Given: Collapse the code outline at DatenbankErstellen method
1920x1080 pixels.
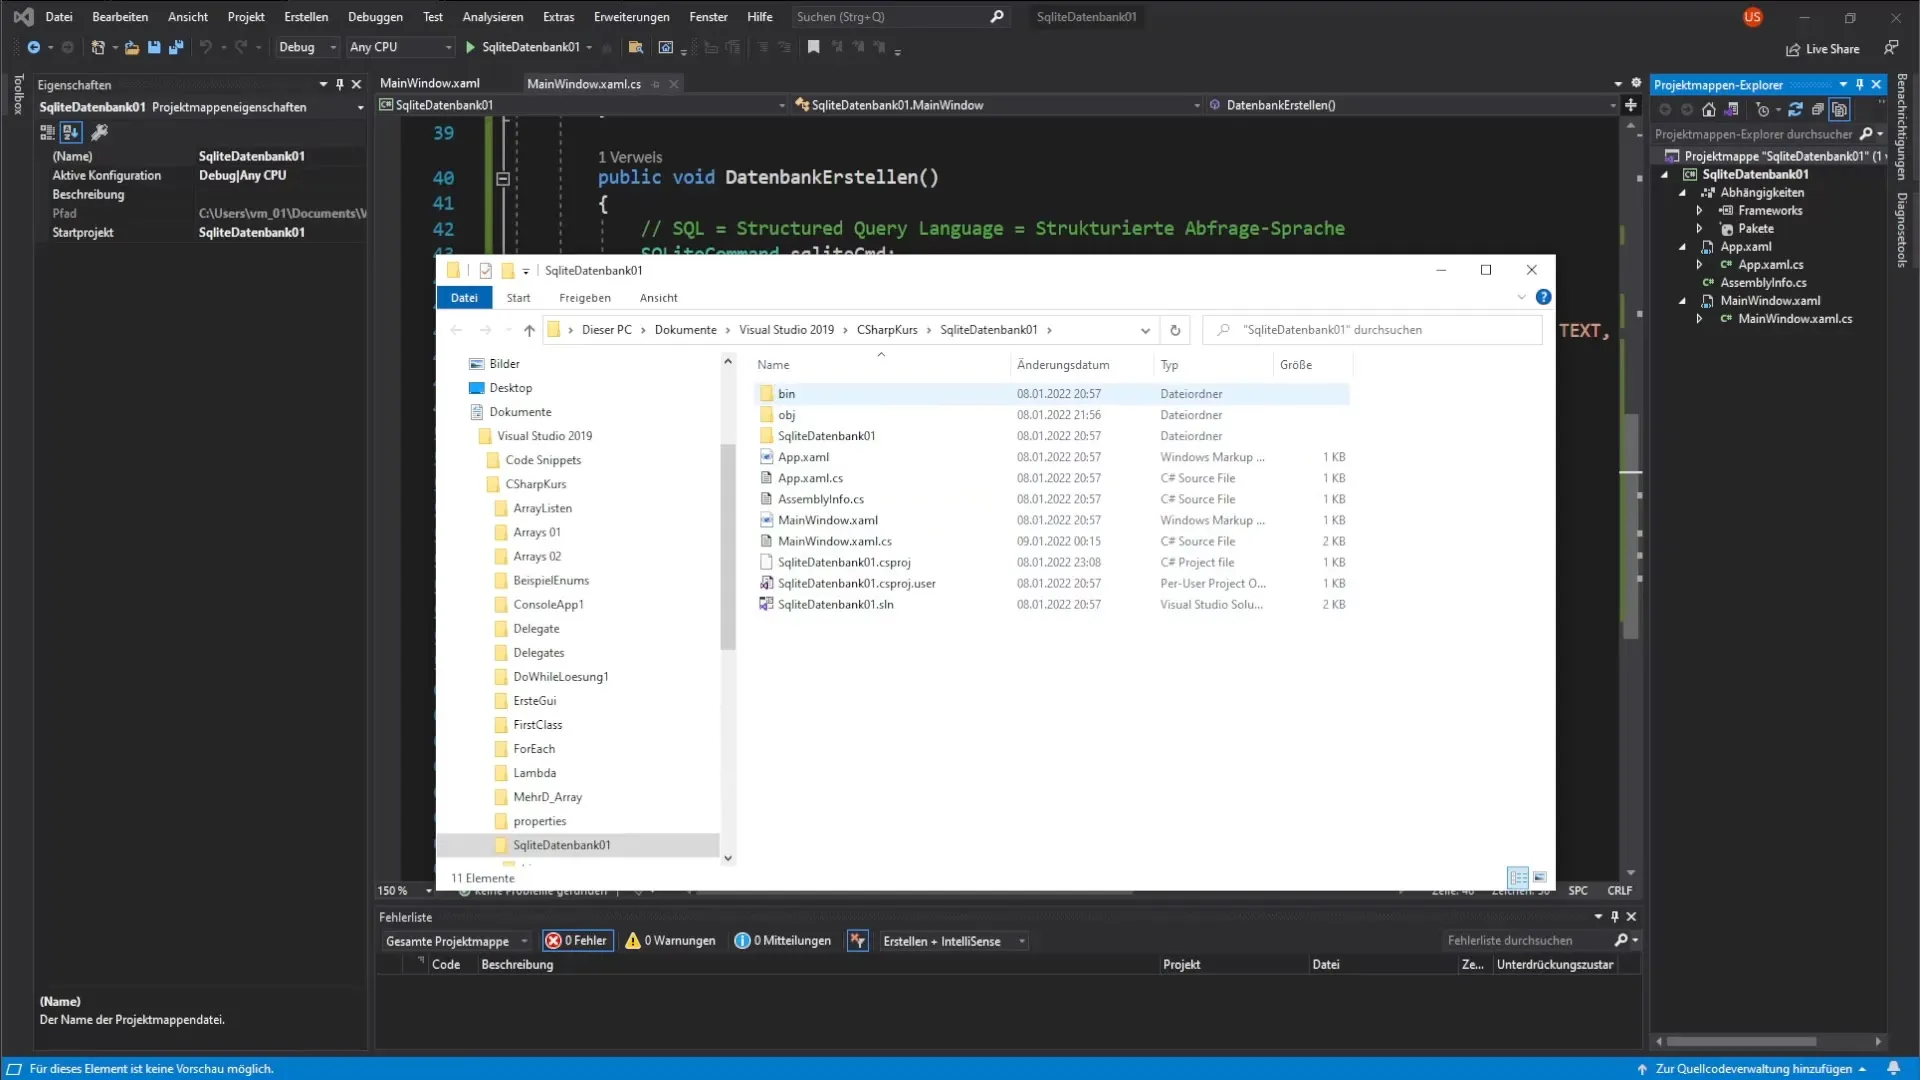Looking at the screenshot, I should (503, 179).
